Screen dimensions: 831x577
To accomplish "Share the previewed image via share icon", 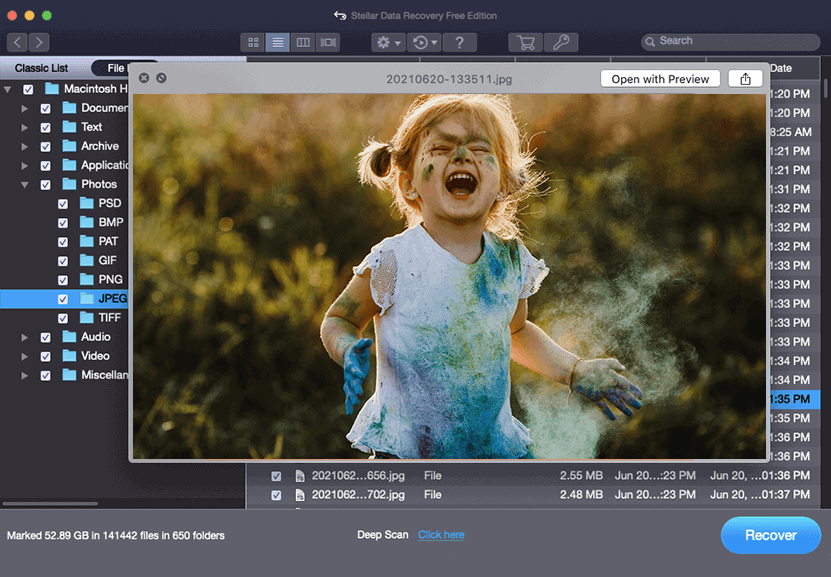I will [745, 78].
